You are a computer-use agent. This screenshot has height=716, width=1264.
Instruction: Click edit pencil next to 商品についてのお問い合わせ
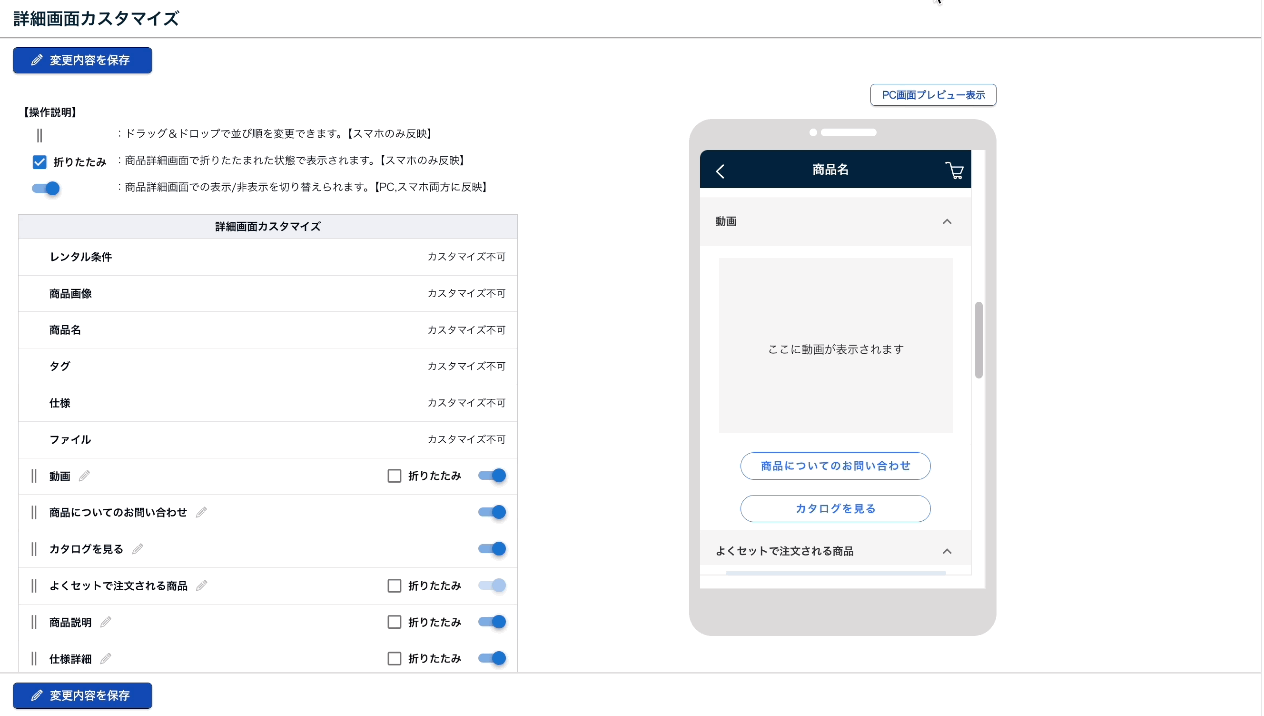point(201,512)
